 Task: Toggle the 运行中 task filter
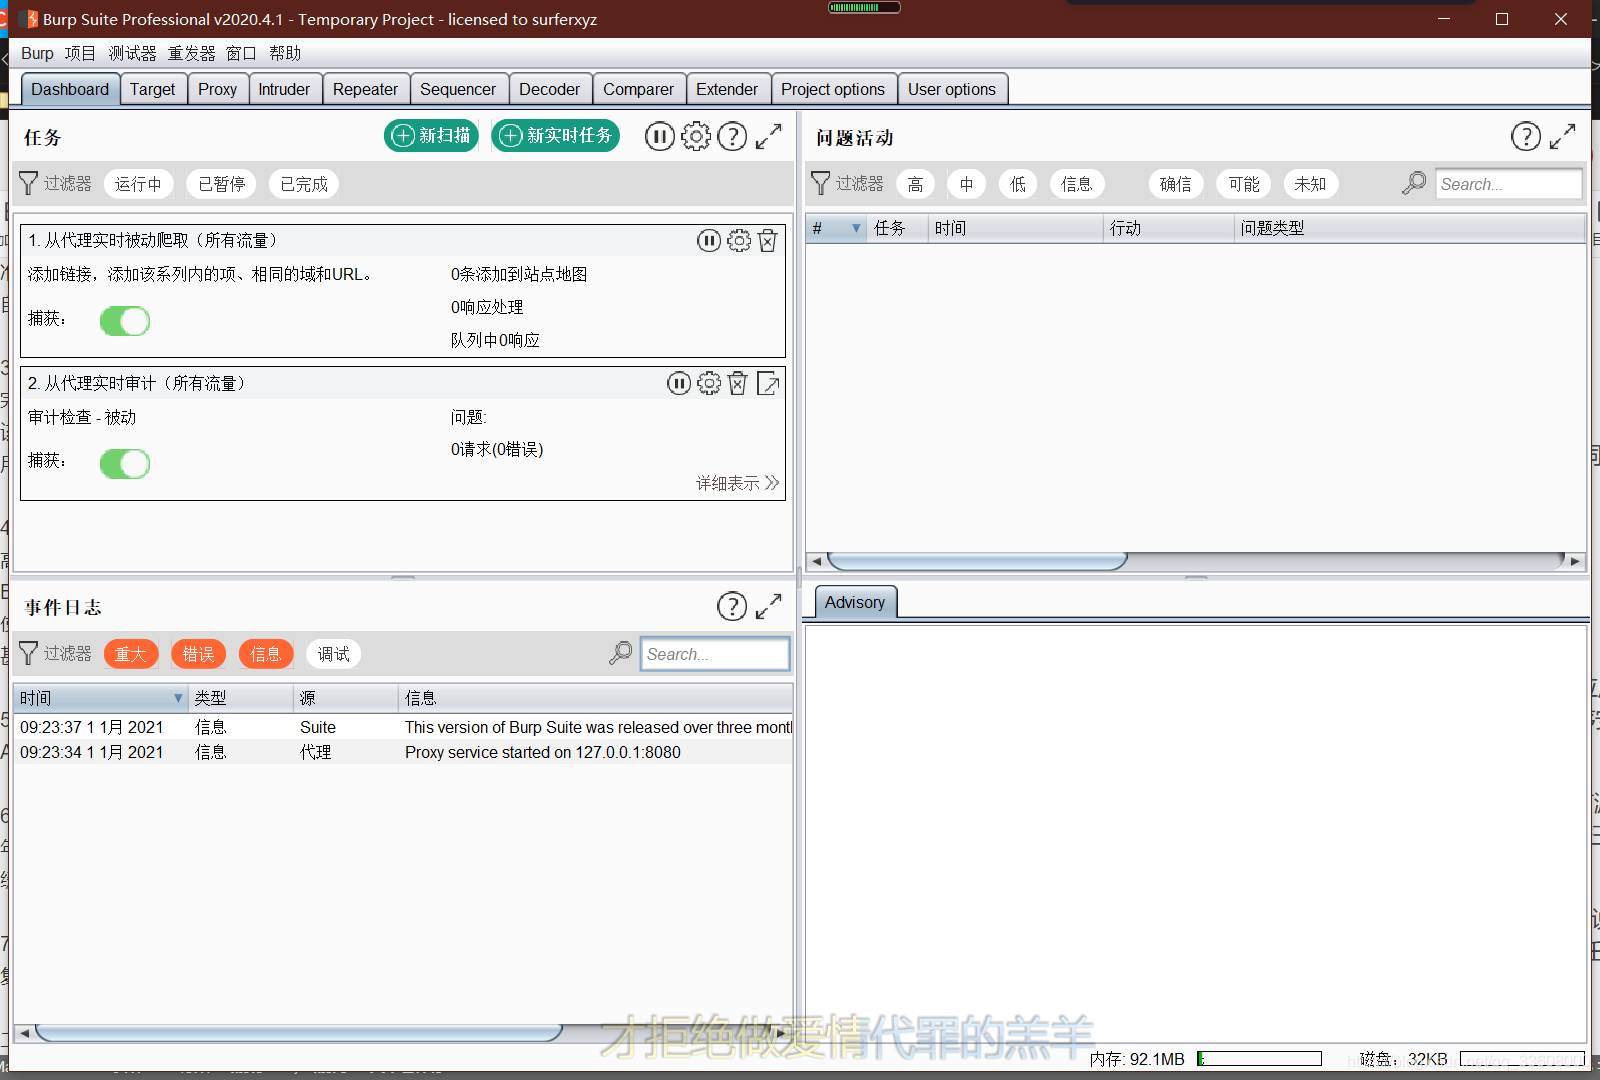(x=138, y=184)
